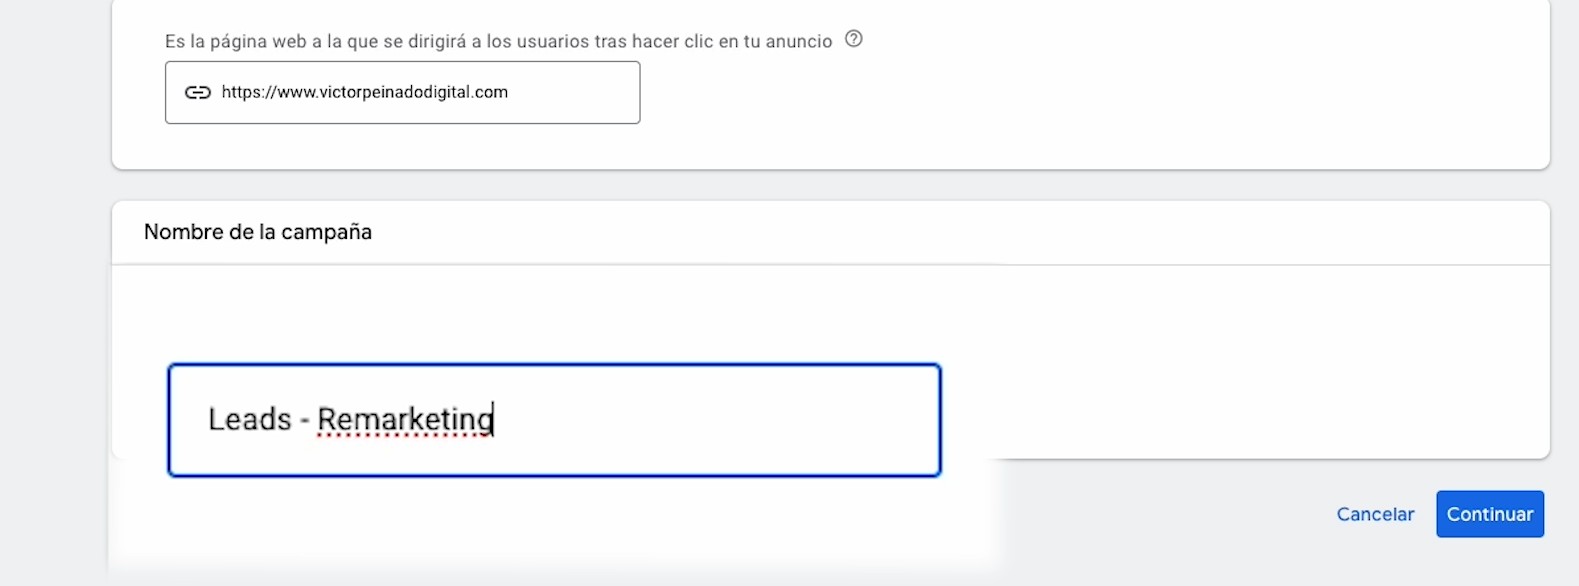
Task: Click the misspelled word Remarketing in campaign name
Action: (x=405, y=420)
